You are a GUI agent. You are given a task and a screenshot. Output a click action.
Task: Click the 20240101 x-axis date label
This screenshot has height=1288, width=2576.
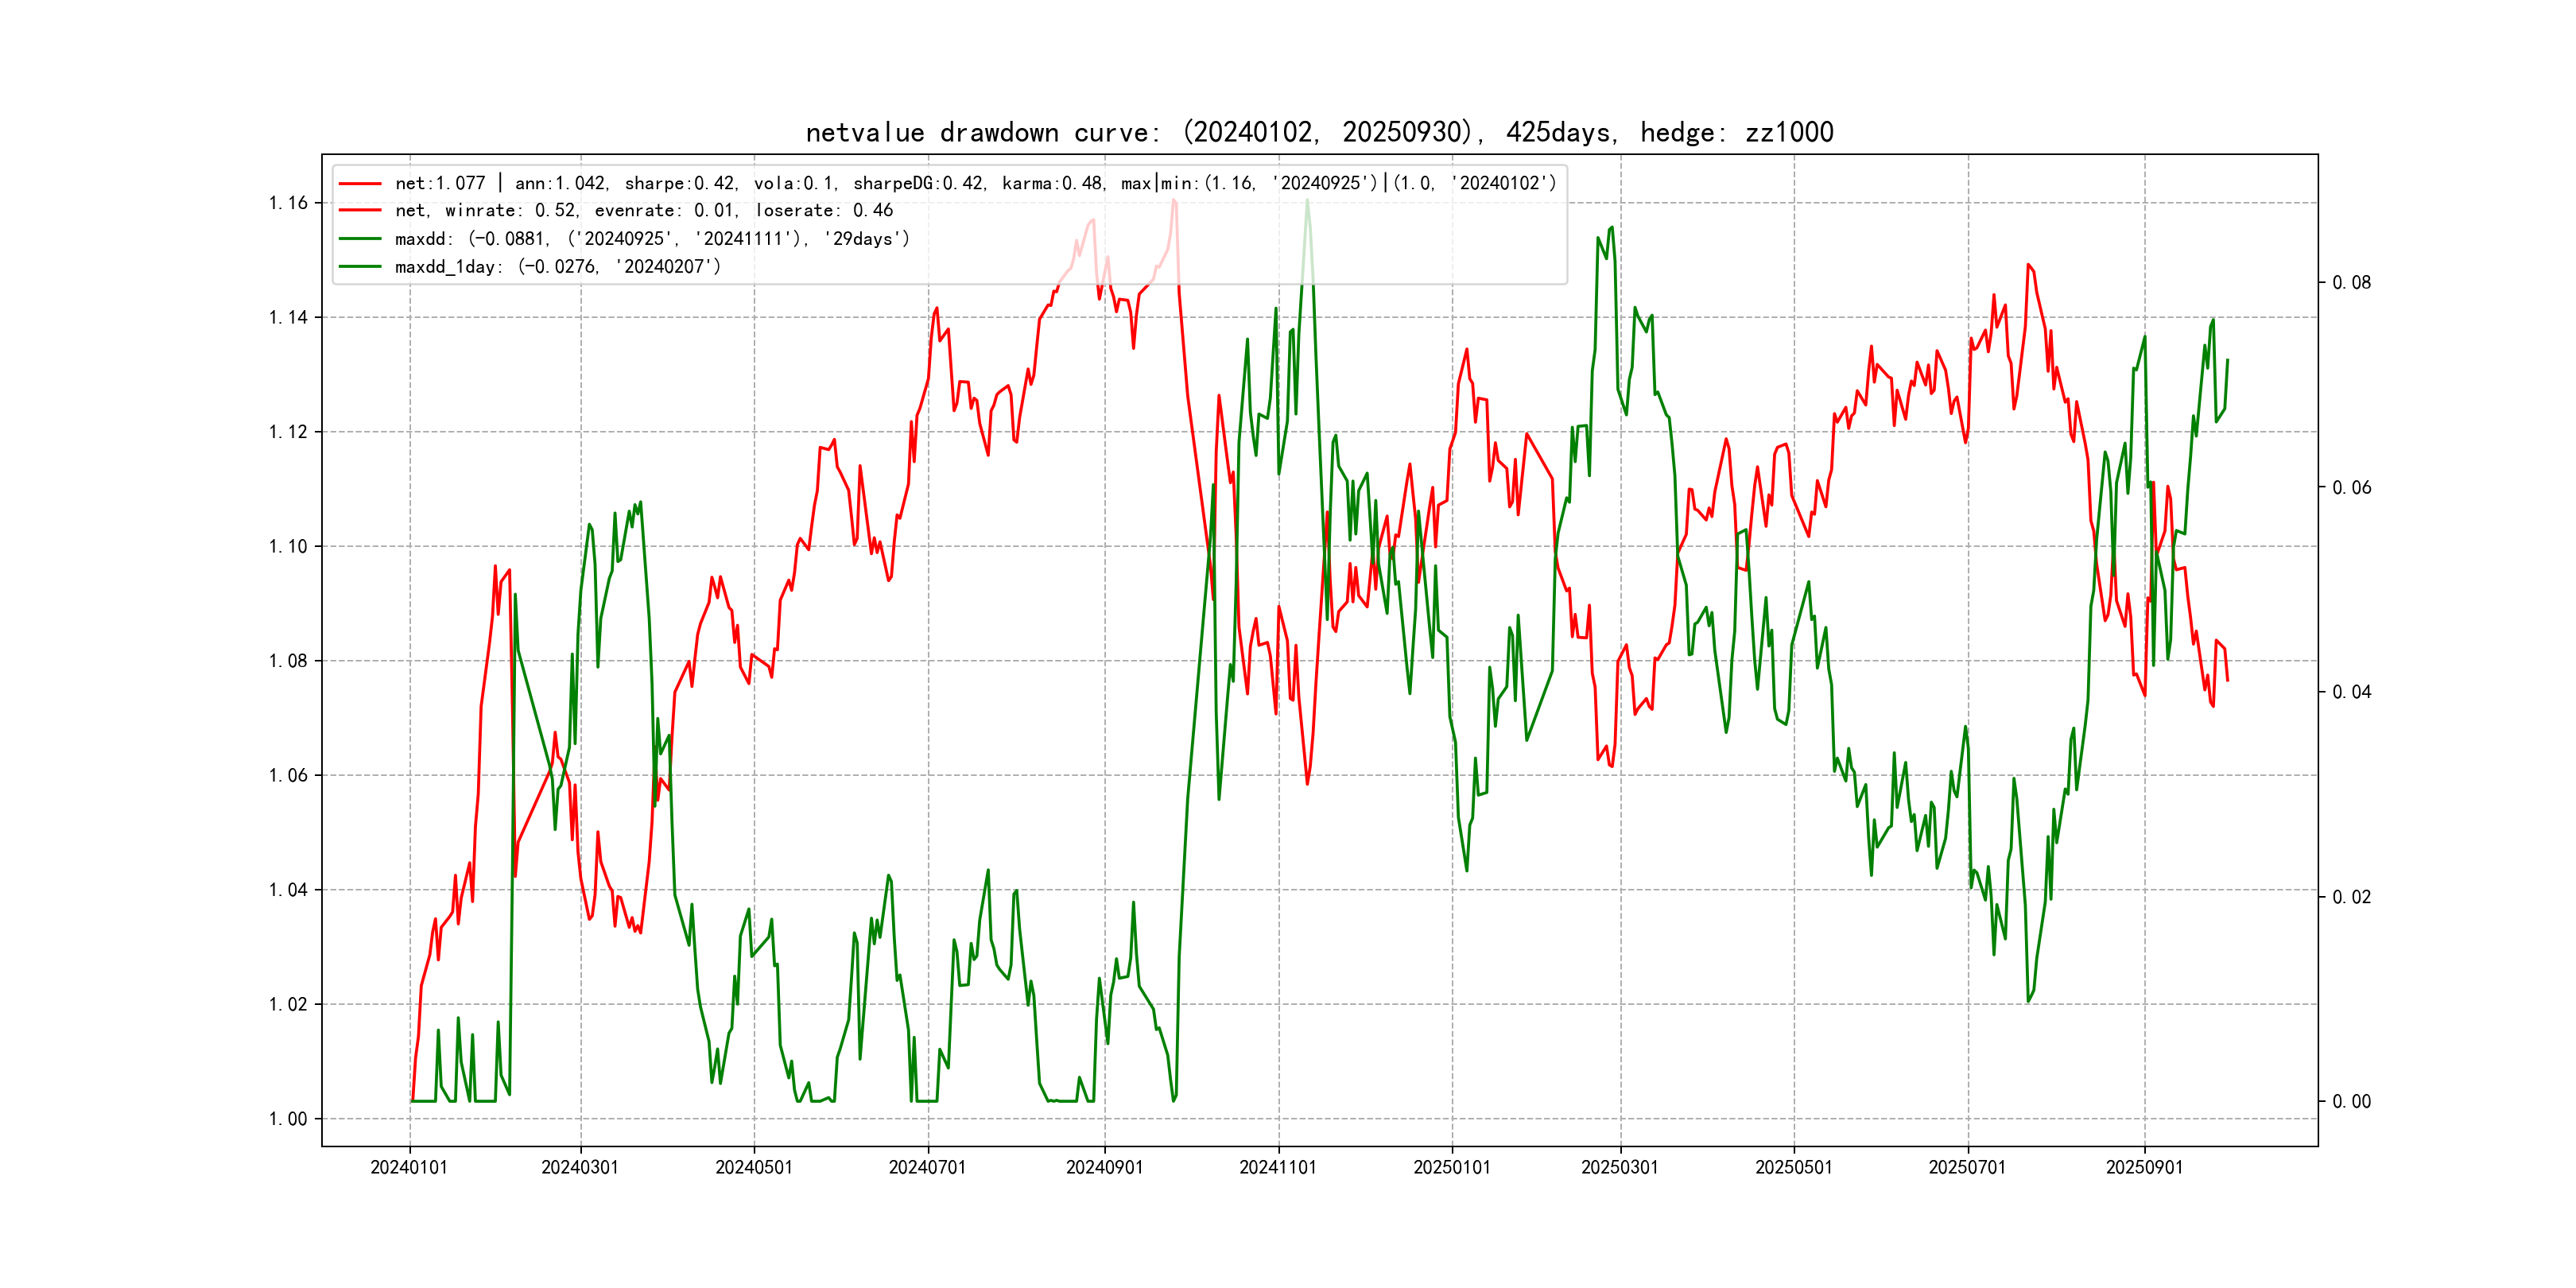coord(409,1167)
